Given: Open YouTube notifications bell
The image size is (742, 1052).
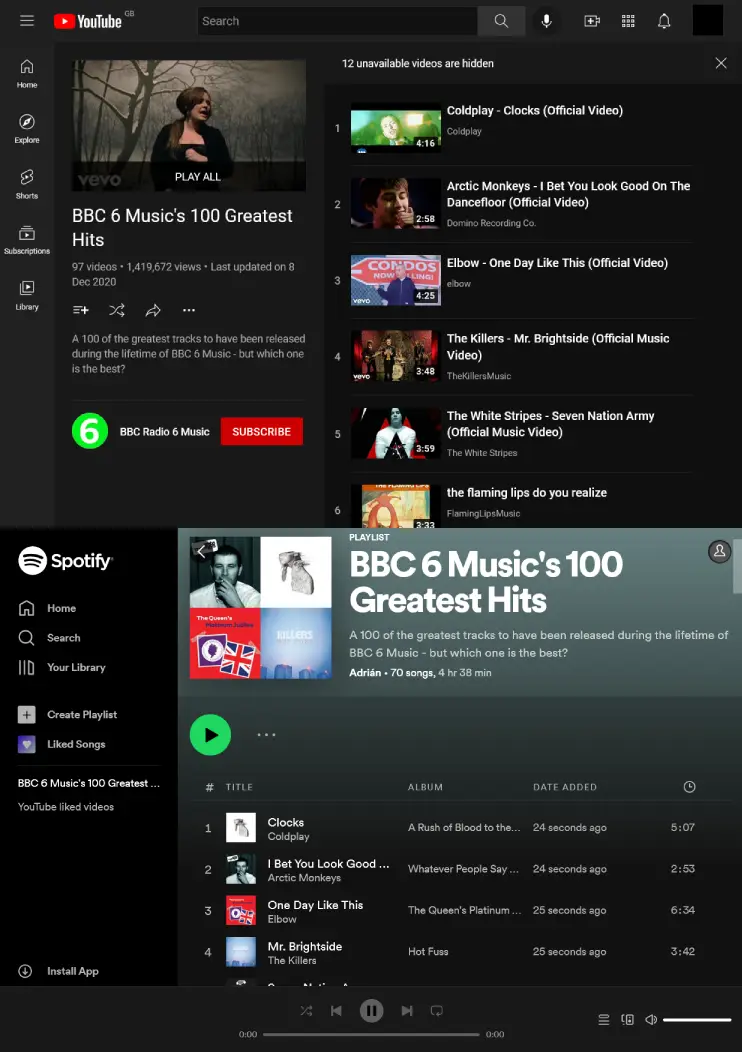Looking at the screenshot, I should coord(664,21).
